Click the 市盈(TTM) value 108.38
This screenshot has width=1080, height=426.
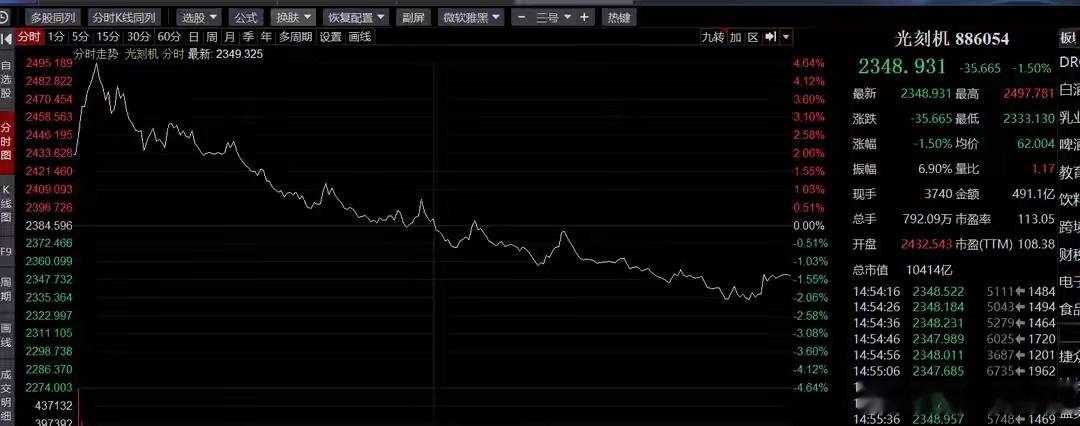1036,244
